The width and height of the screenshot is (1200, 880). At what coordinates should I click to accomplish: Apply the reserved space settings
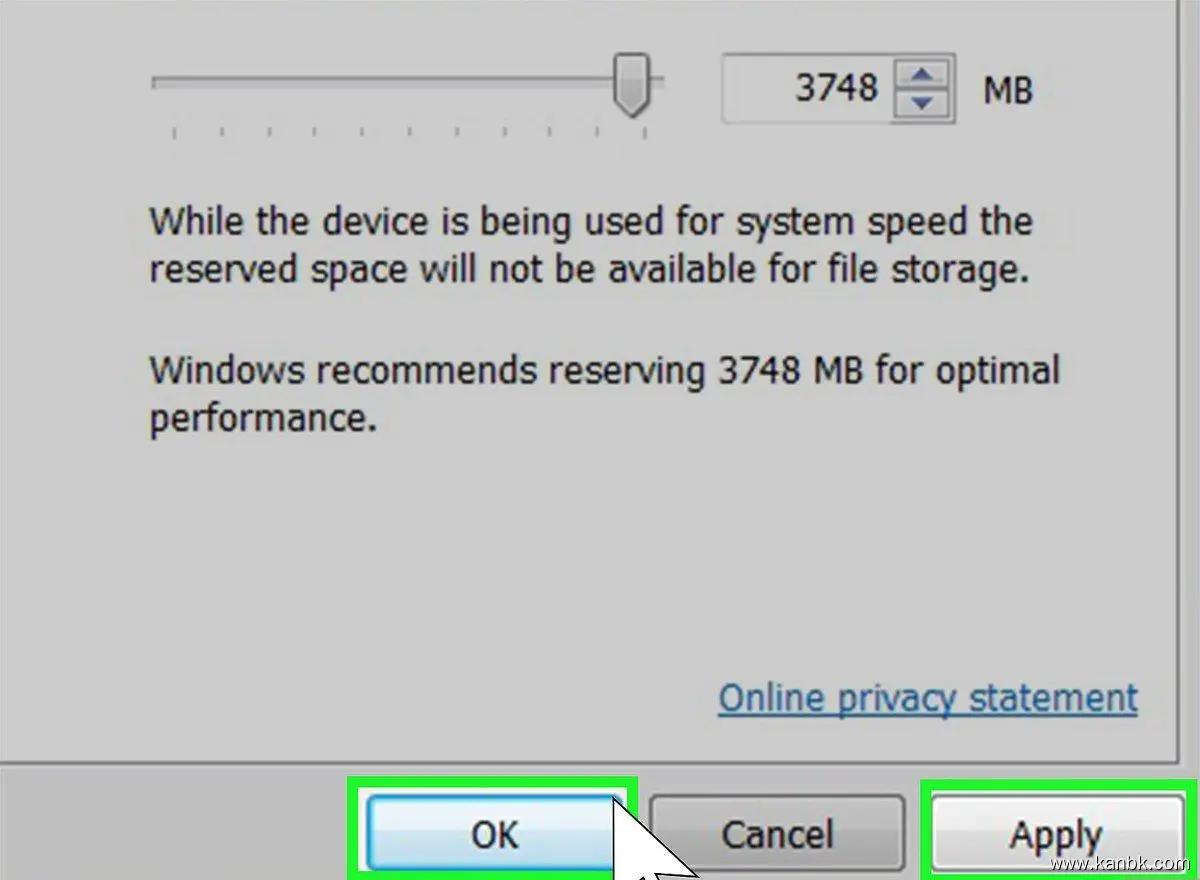[x=1055, y=833]
